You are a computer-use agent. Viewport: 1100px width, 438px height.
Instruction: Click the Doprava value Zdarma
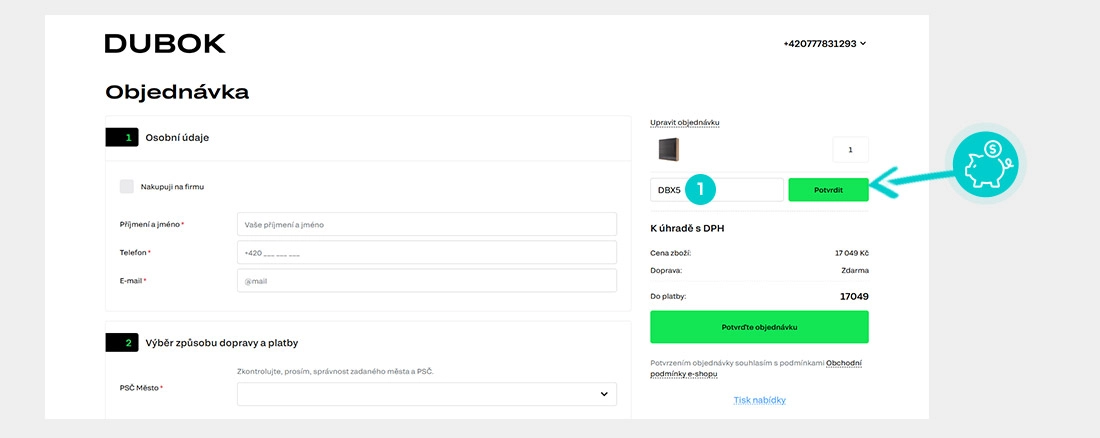pos(854,270)
